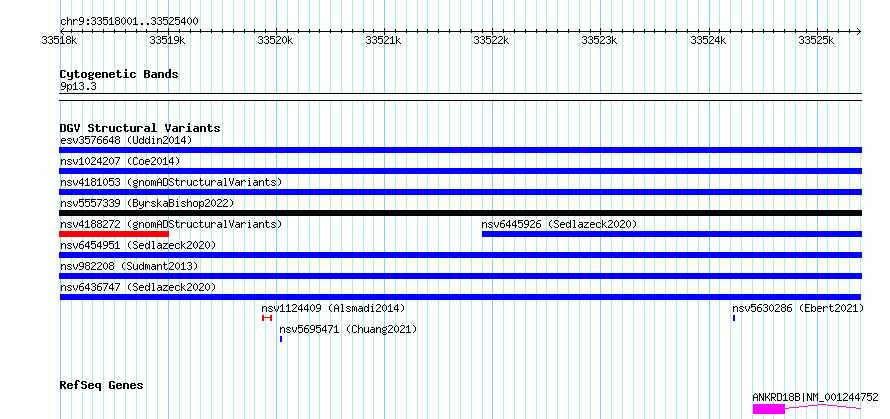Open nsv4181053 (gnomADStructuralVariants) label
The image size is (890, 419).
tap(171, 182)
